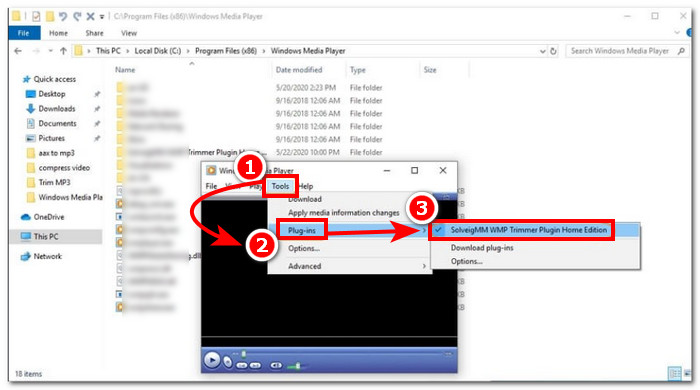Expand breadcrumb chevron after Local Disk (C:)
This screenshot has height=390, width=700.
pyautogui.click(x=188, y=51)
